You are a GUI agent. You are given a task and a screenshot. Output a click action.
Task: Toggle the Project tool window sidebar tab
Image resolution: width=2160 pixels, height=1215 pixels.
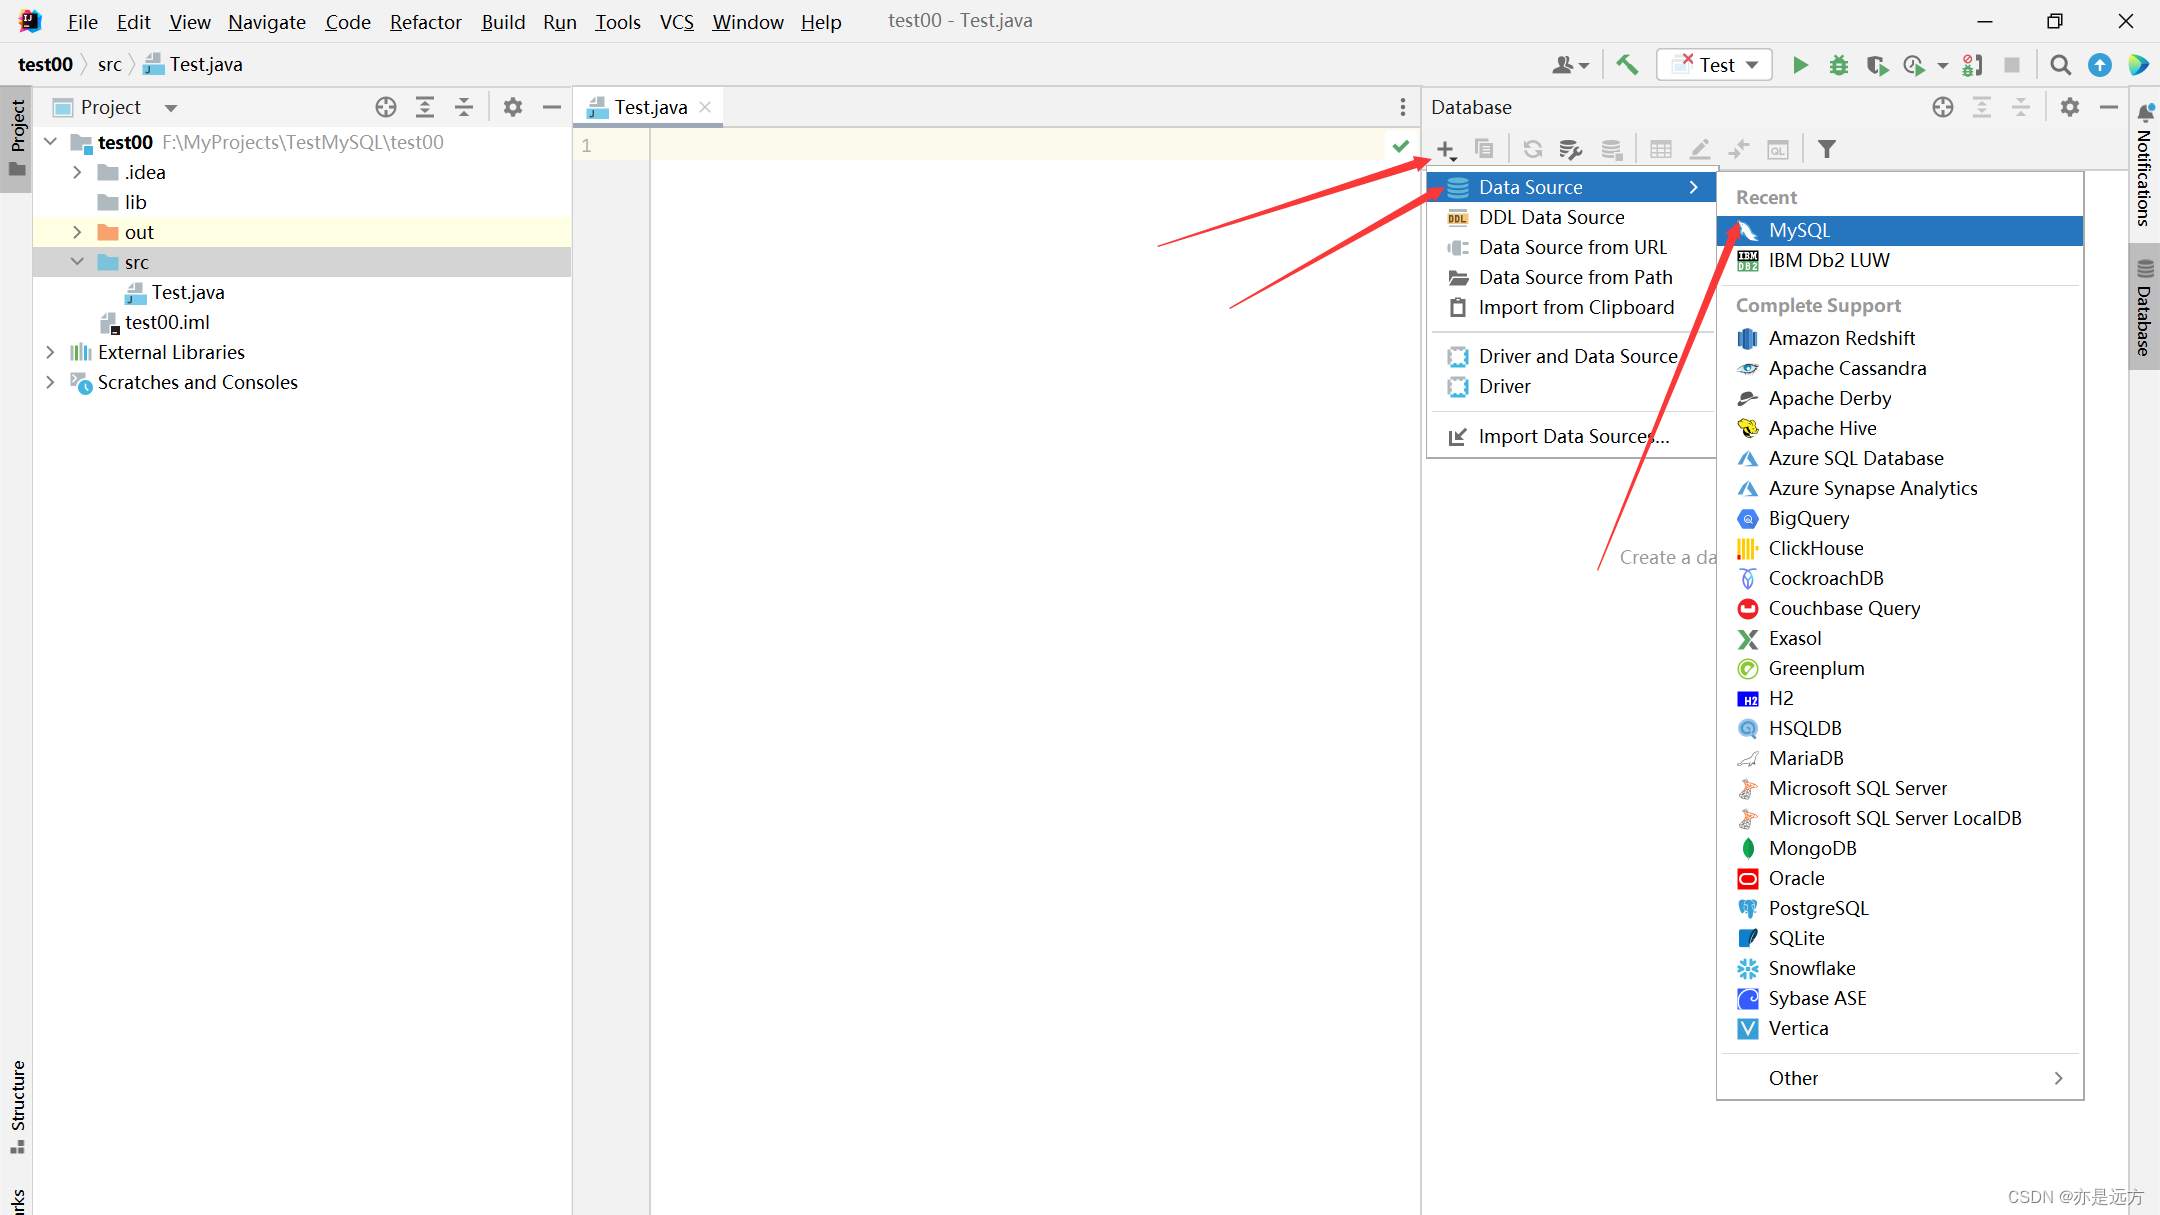pos(17,135)
